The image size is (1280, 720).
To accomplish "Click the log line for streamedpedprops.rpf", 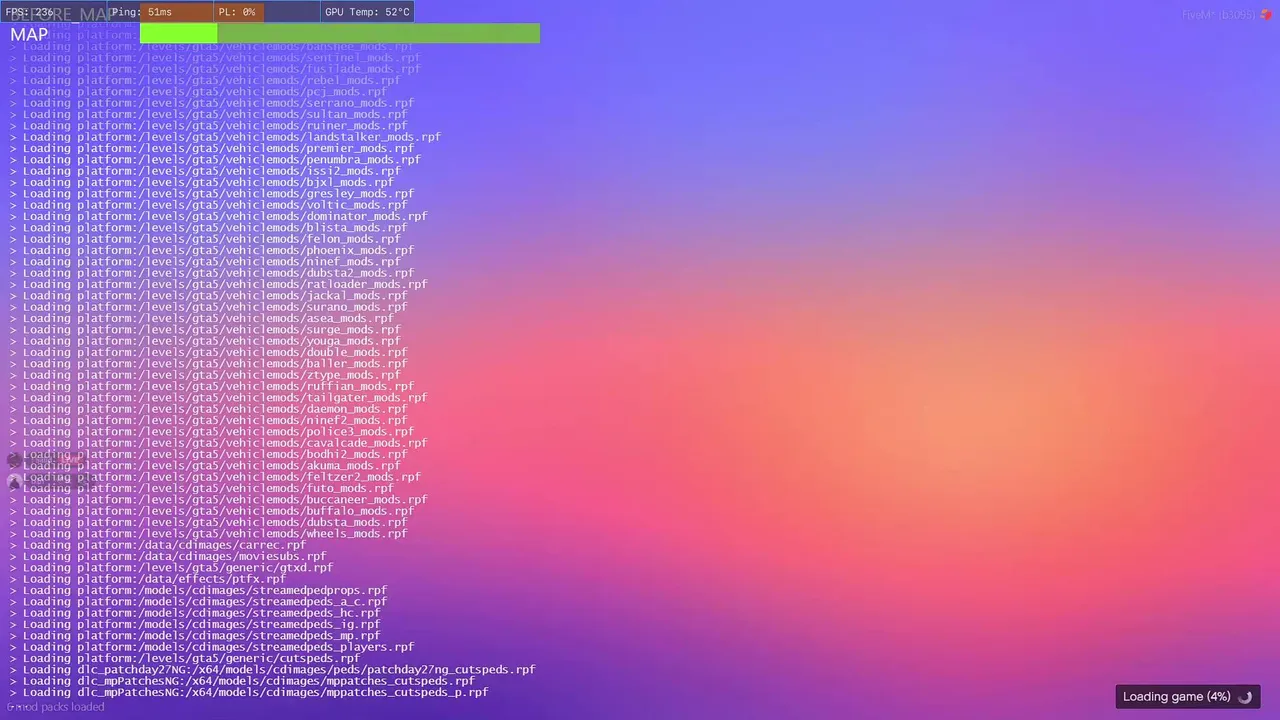I will [x=198, y=590].
